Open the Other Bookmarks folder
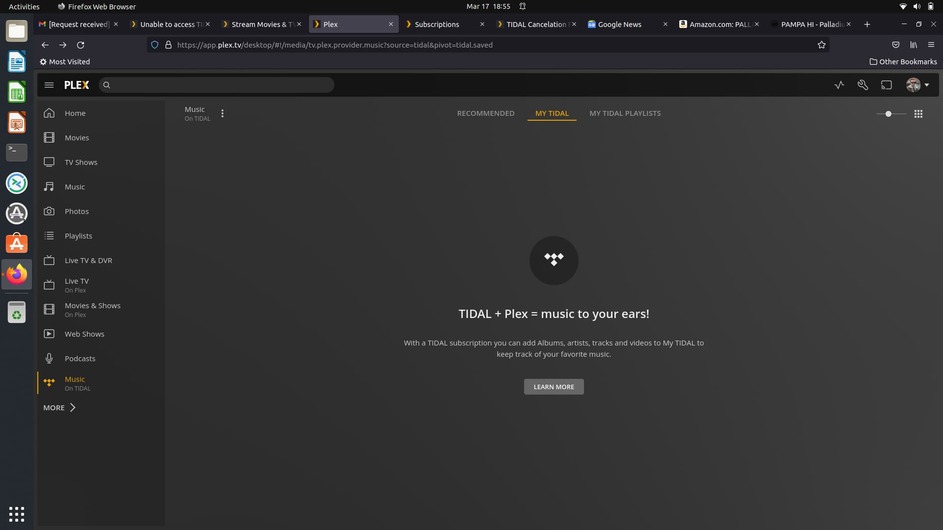This screenshot has width=943, height=530. click(x=903, y=61)
